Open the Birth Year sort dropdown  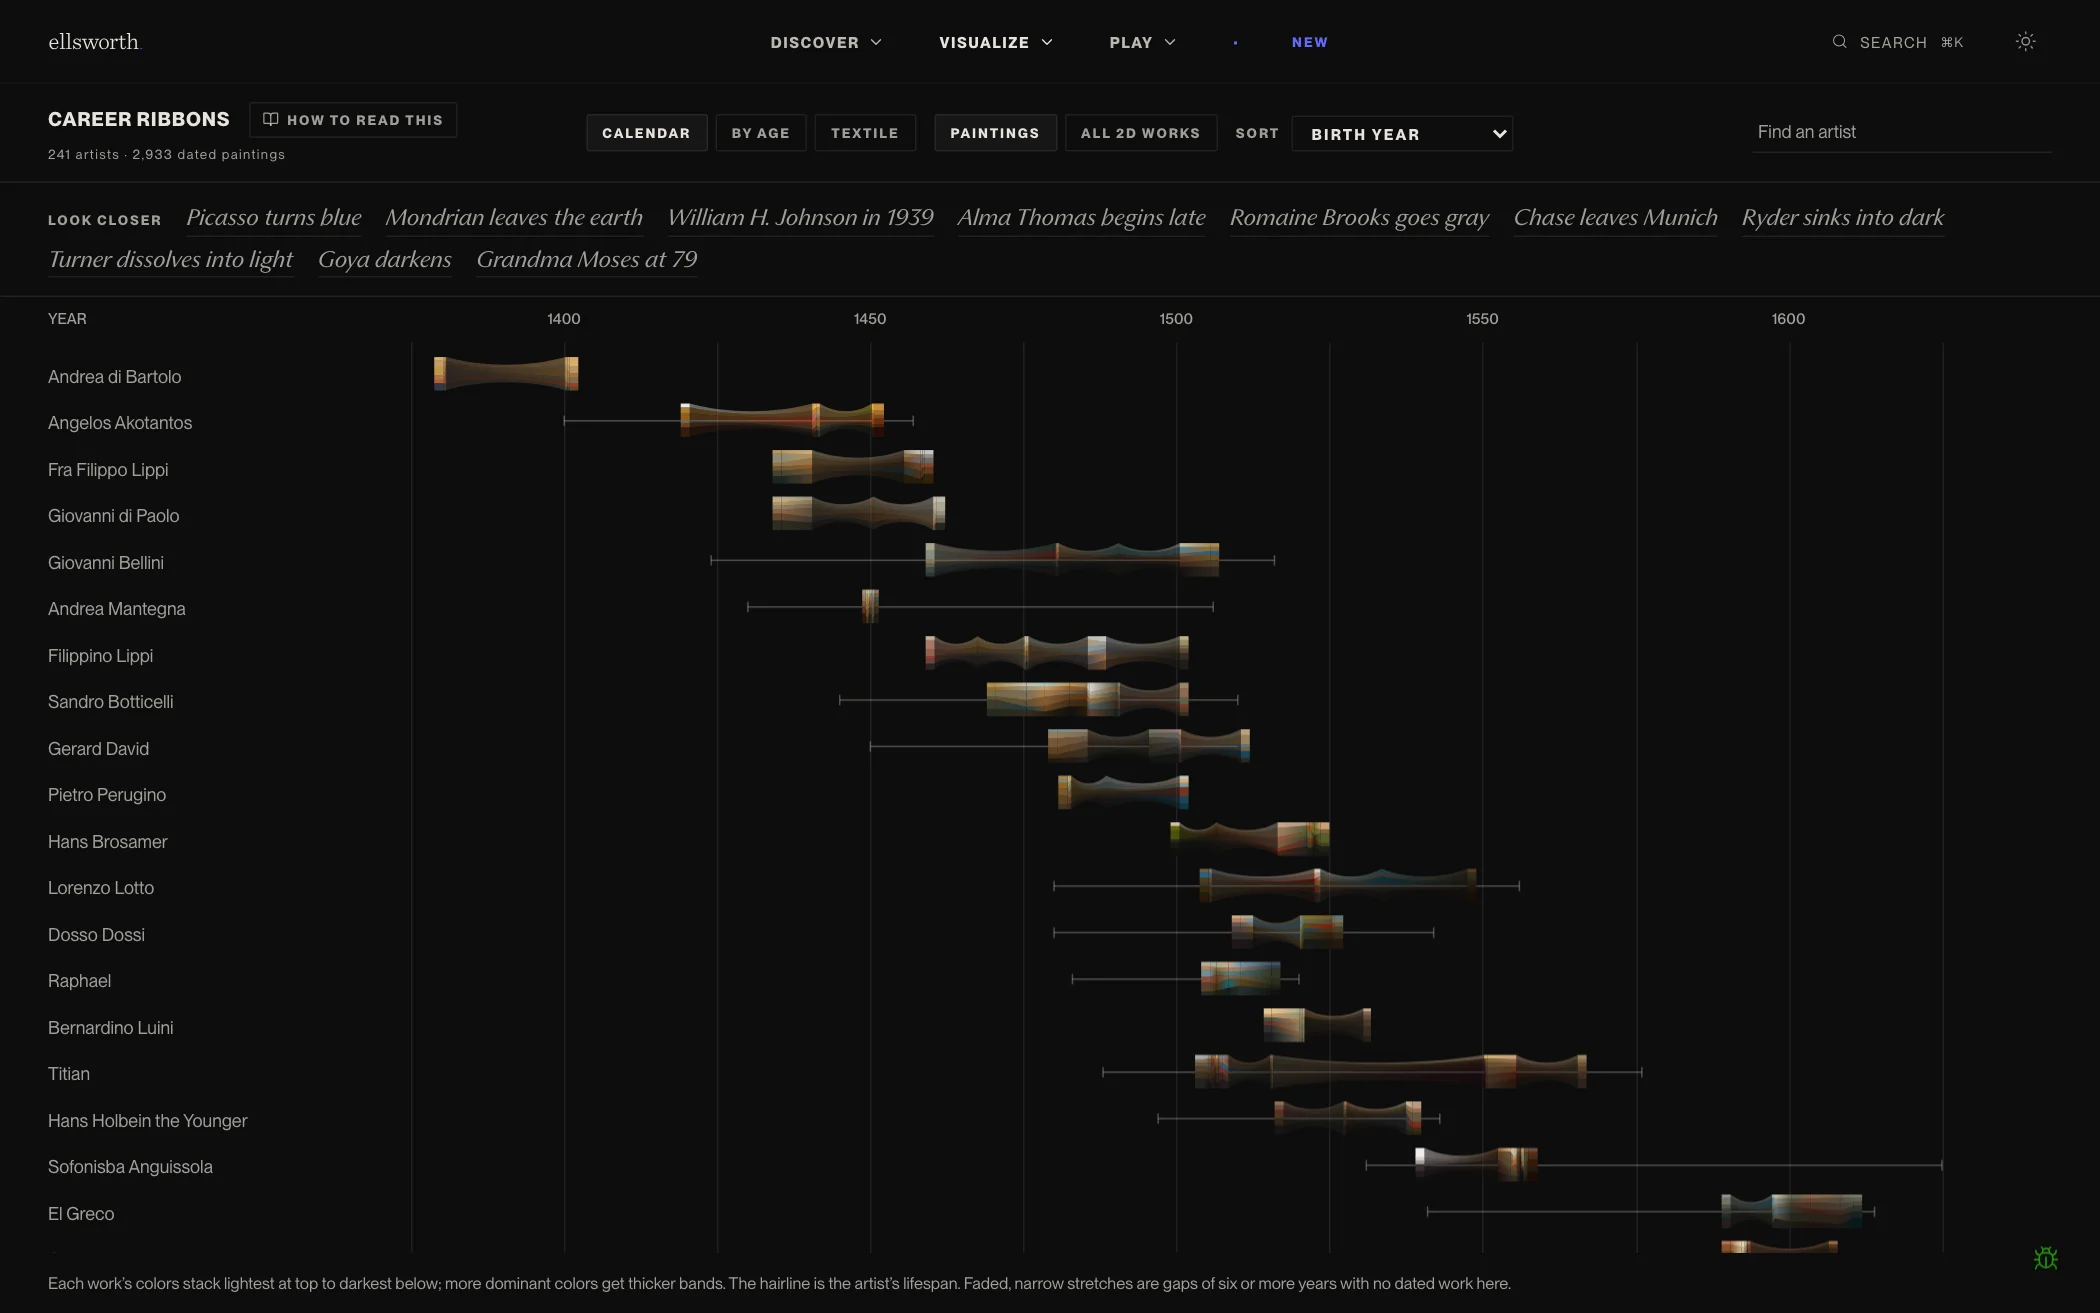(x=1402, y=133)
